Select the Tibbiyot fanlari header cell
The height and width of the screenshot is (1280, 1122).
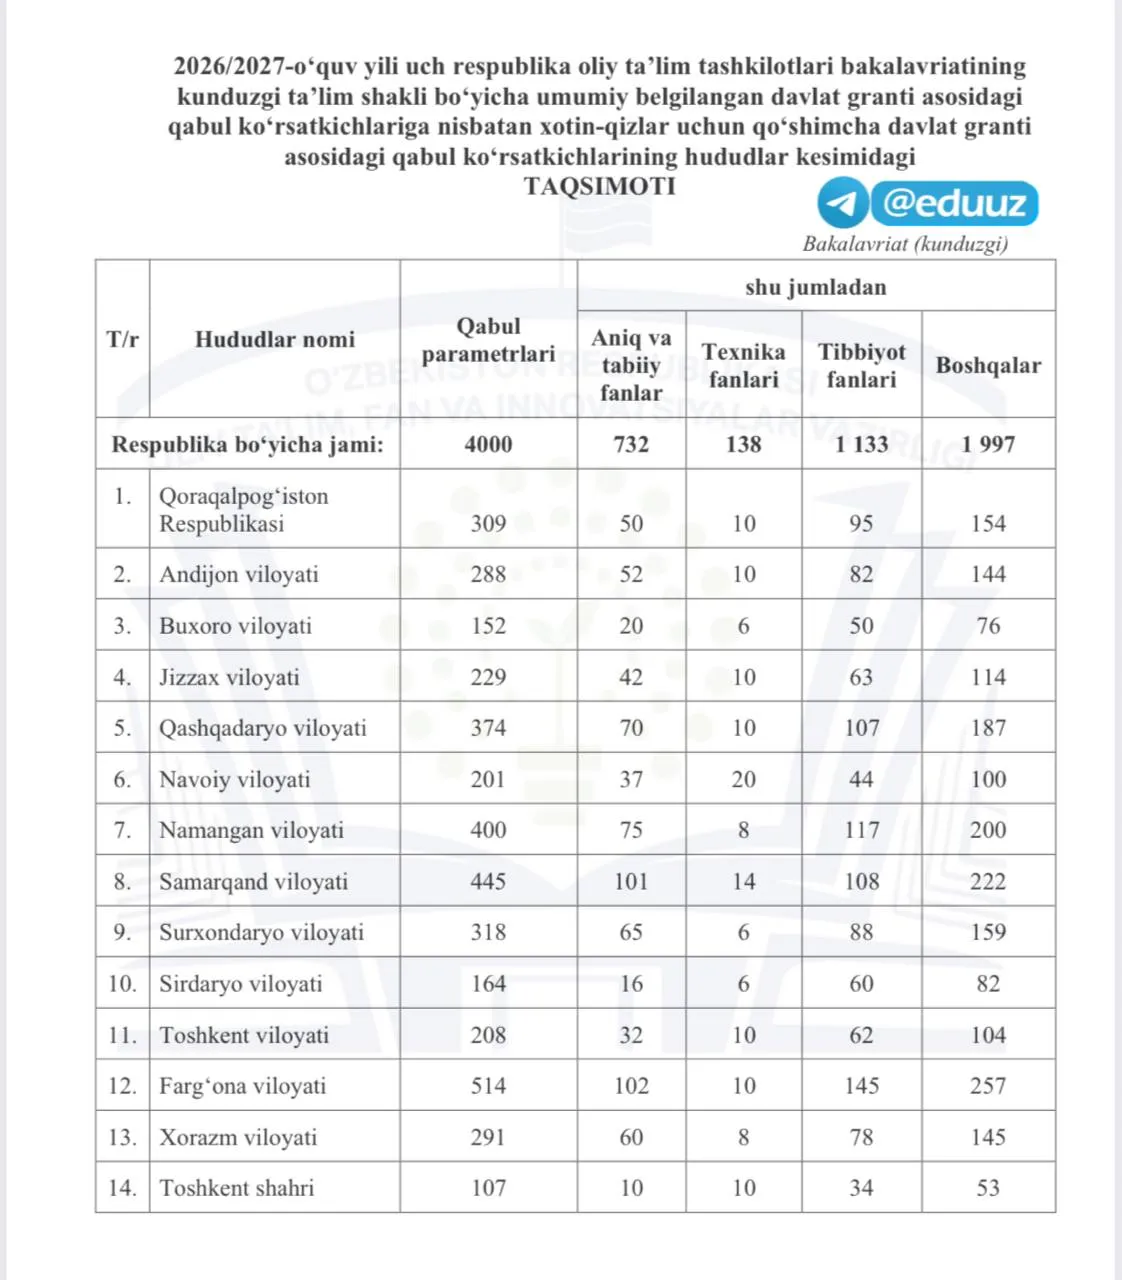tap(861, 365)
